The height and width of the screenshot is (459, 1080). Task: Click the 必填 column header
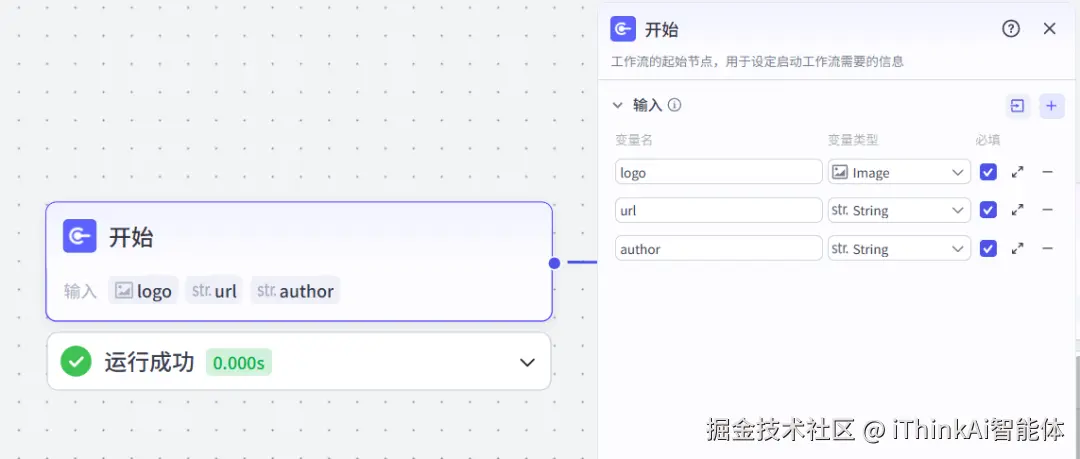click(988, 140)
